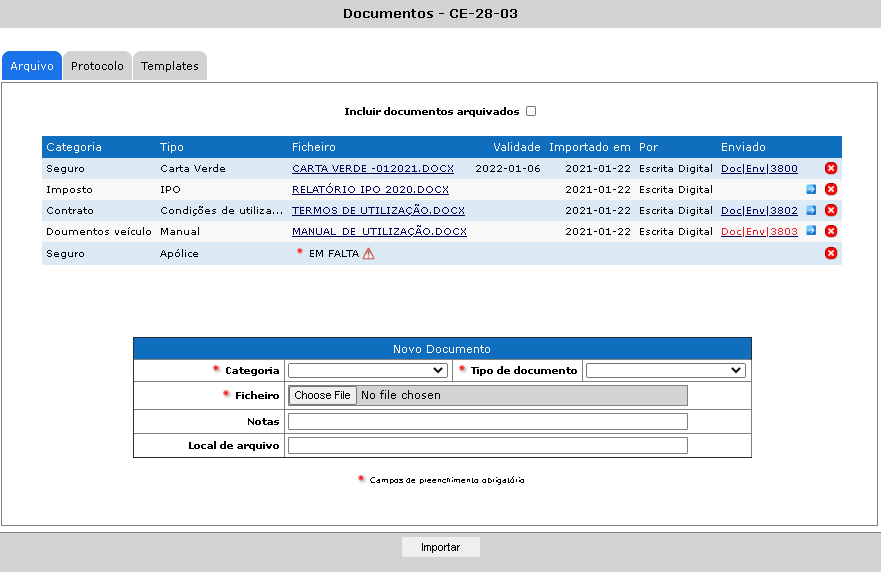Click blue send arrow for Manual row
The width and height of the screenshot is (881, 572).
click(811, 232)
